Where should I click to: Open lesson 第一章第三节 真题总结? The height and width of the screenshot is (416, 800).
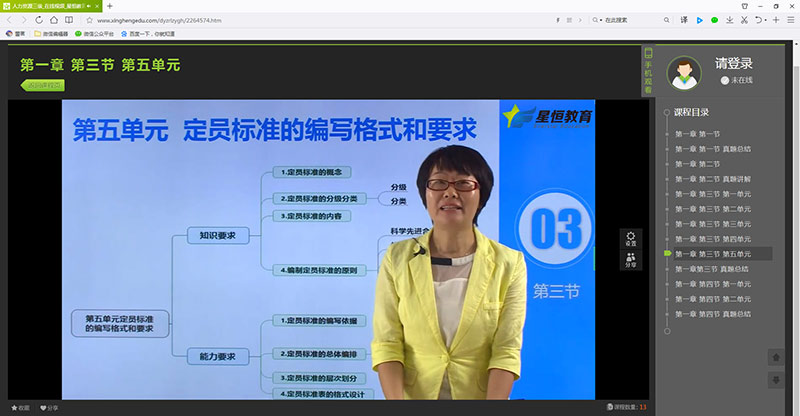pos(712,269)
